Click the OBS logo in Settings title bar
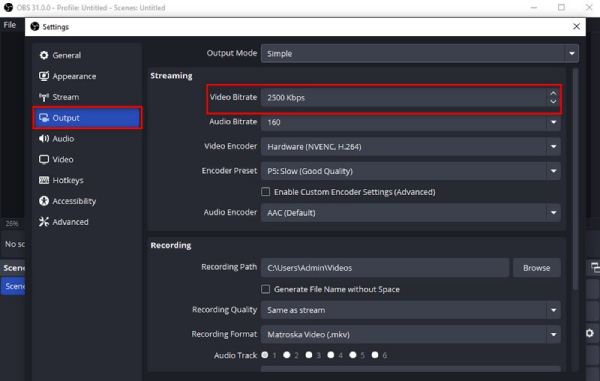The width and height of the screenshot is (600, 381). 35,26
